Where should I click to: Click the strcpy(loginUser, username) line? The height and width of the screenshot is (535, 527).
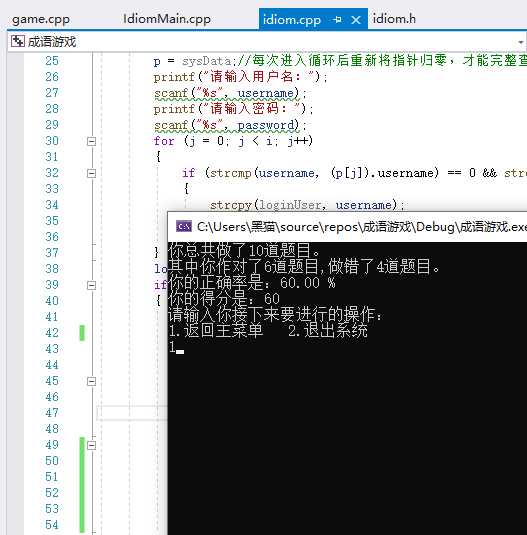click(x=307, y=205)
